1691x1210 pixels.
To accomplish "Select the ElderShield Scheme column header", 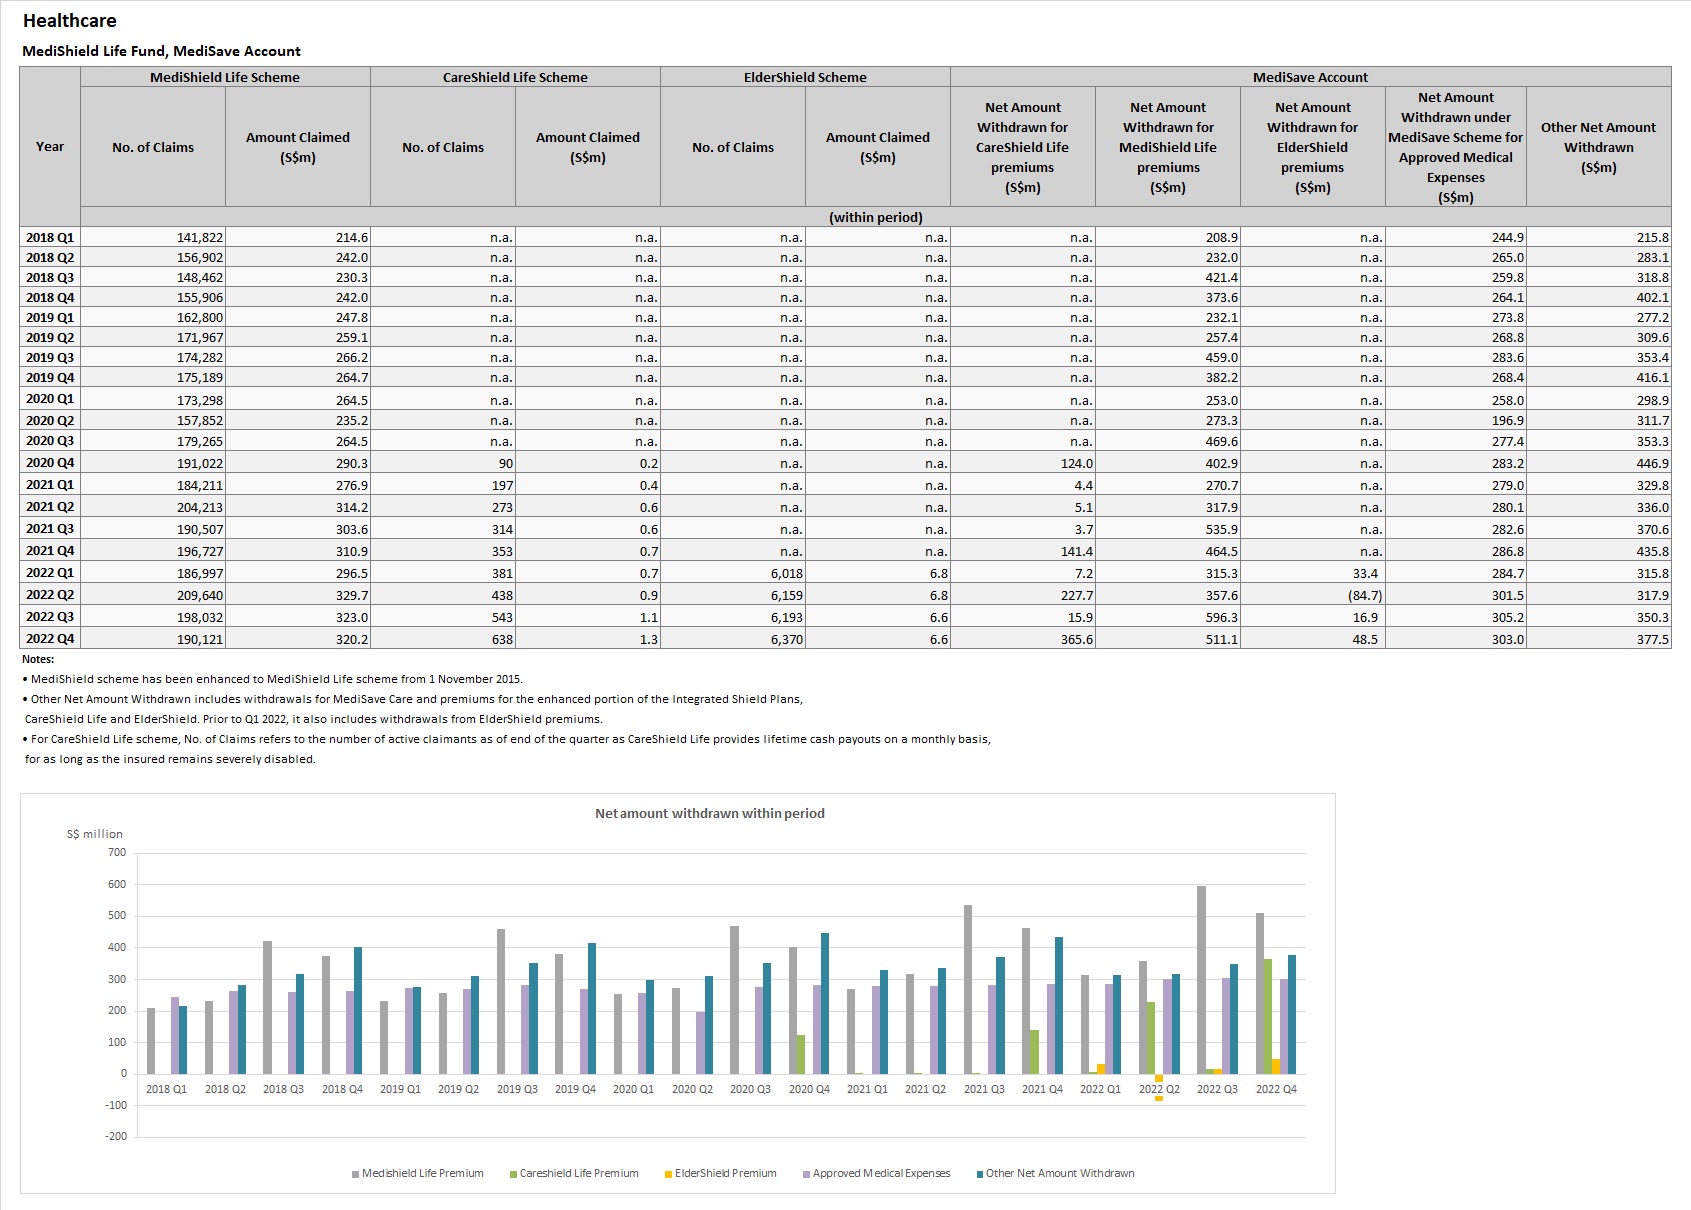I will tap(805, 77).
